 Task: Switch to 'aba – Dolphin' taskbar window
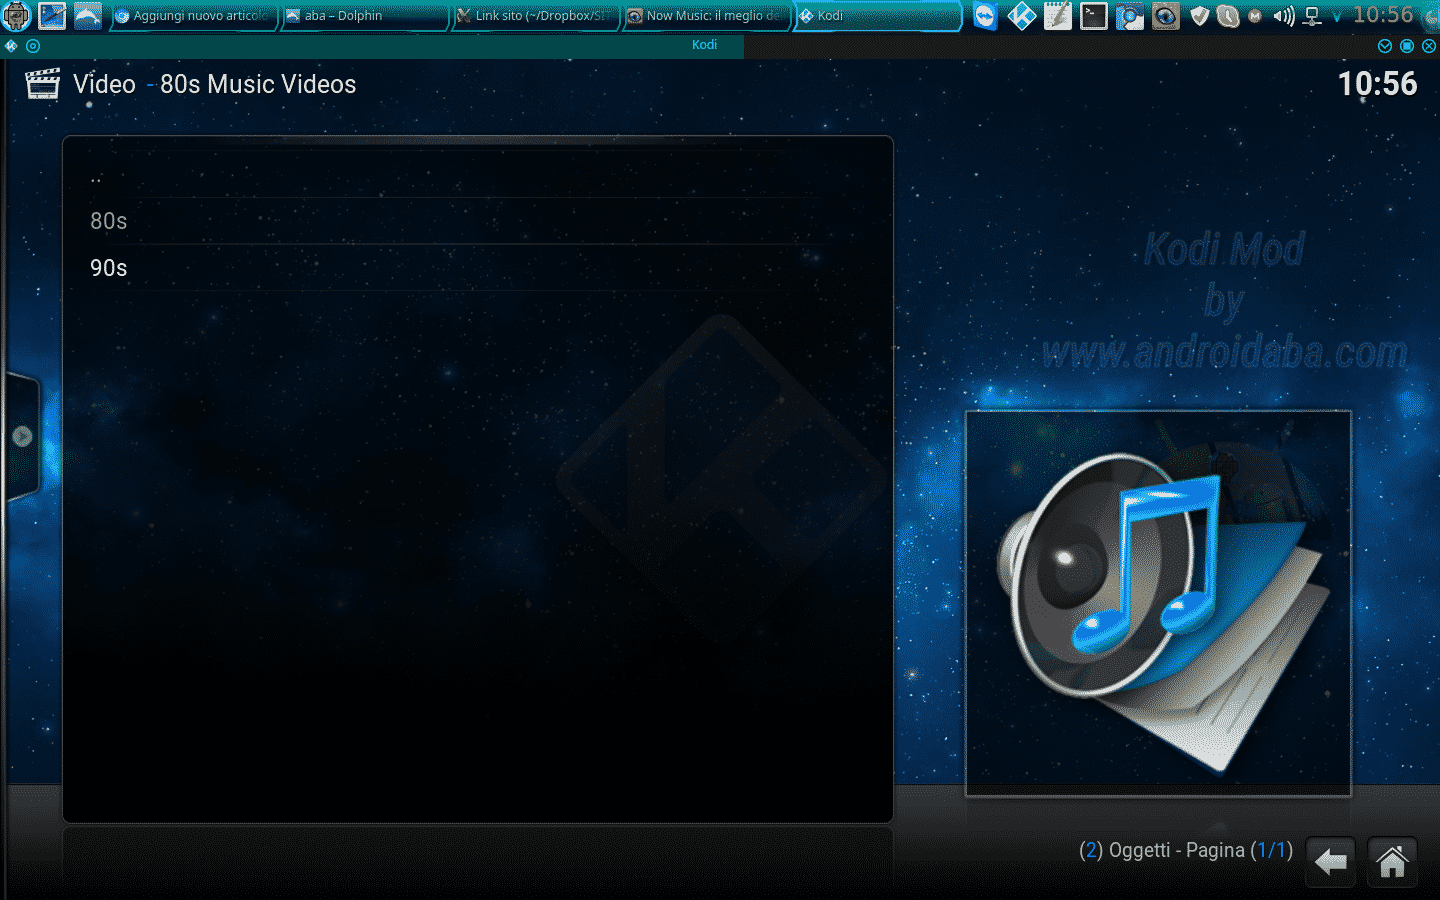pos(364,16)
